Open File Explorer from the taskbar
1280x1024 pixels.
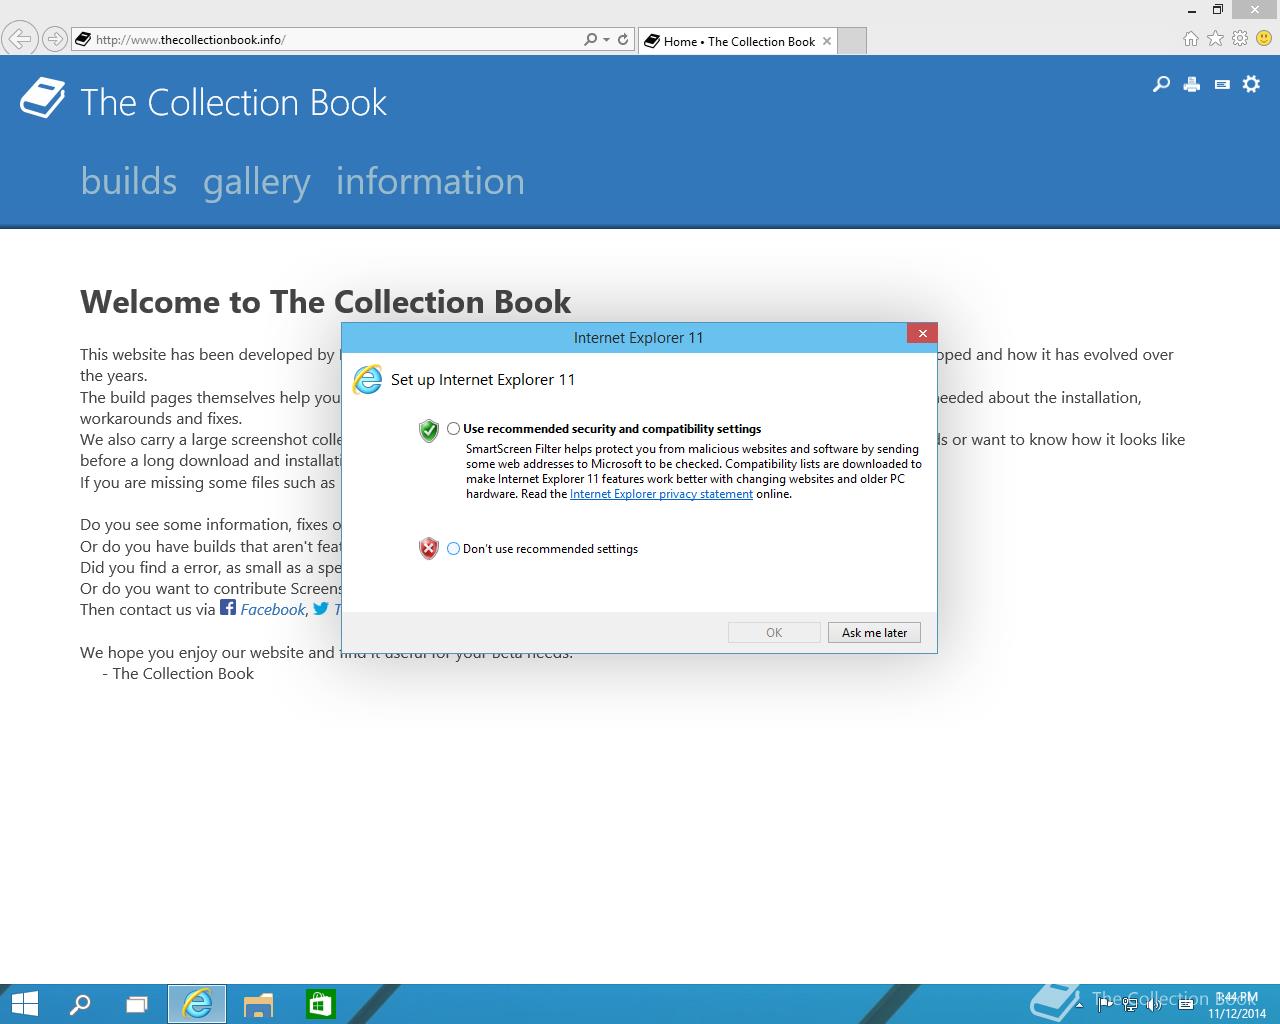point(258,1004)
